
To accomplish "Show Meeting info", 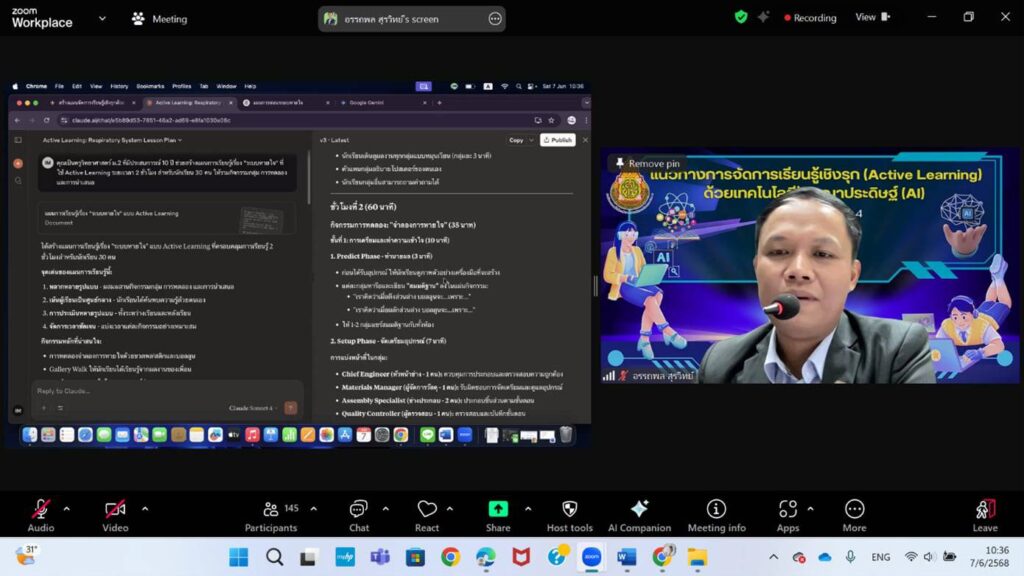I will point(716,514).
